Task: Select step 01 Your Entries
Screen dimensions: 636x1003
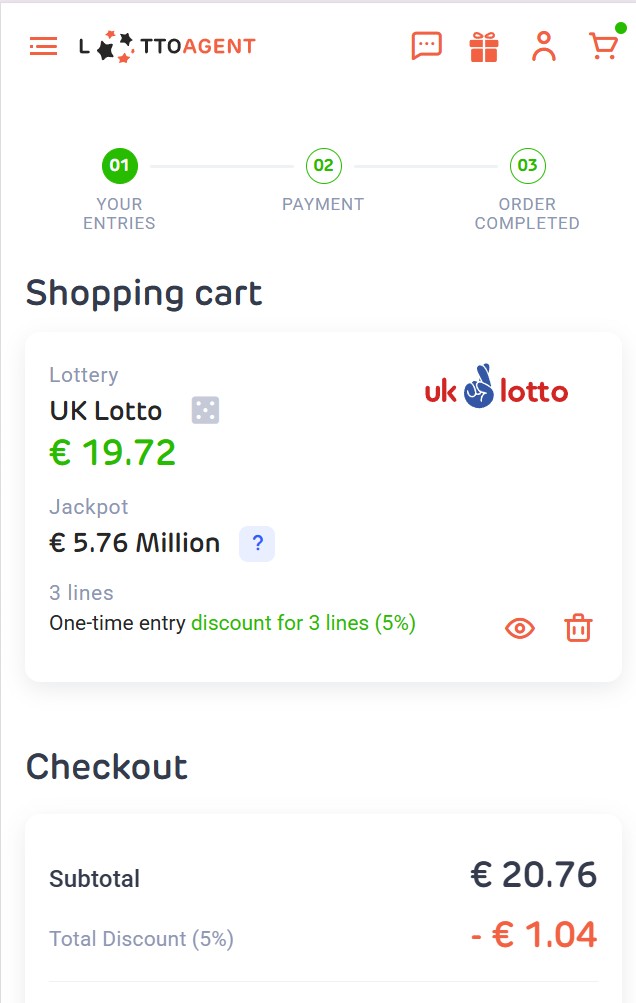Action: click(119, 166)
